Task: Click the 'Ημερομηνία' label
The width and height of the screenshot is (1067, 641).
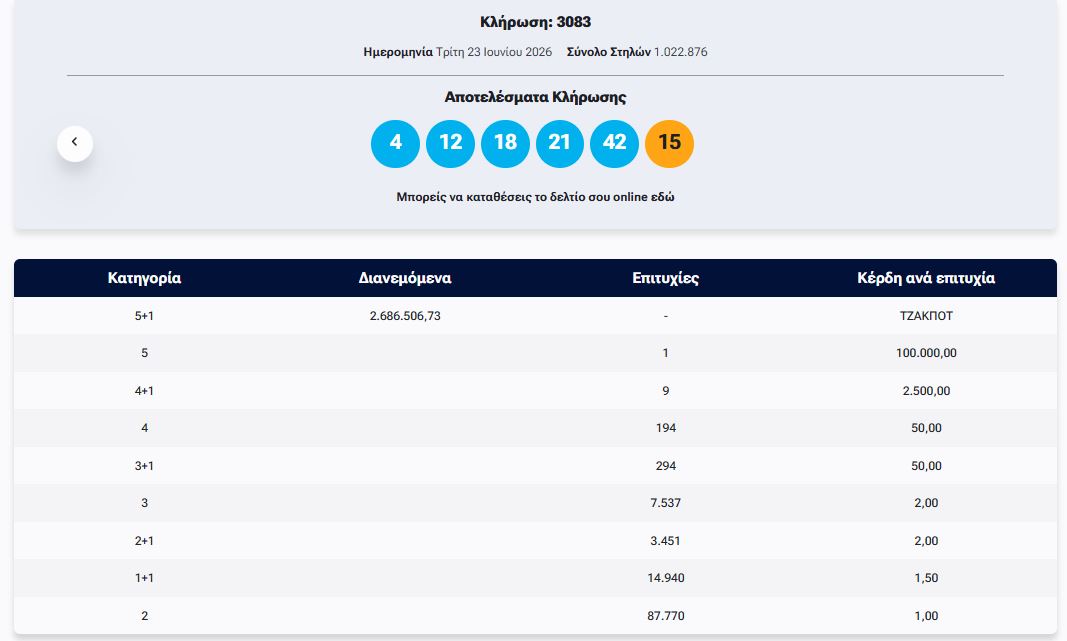Action: (x=398, y=52)
